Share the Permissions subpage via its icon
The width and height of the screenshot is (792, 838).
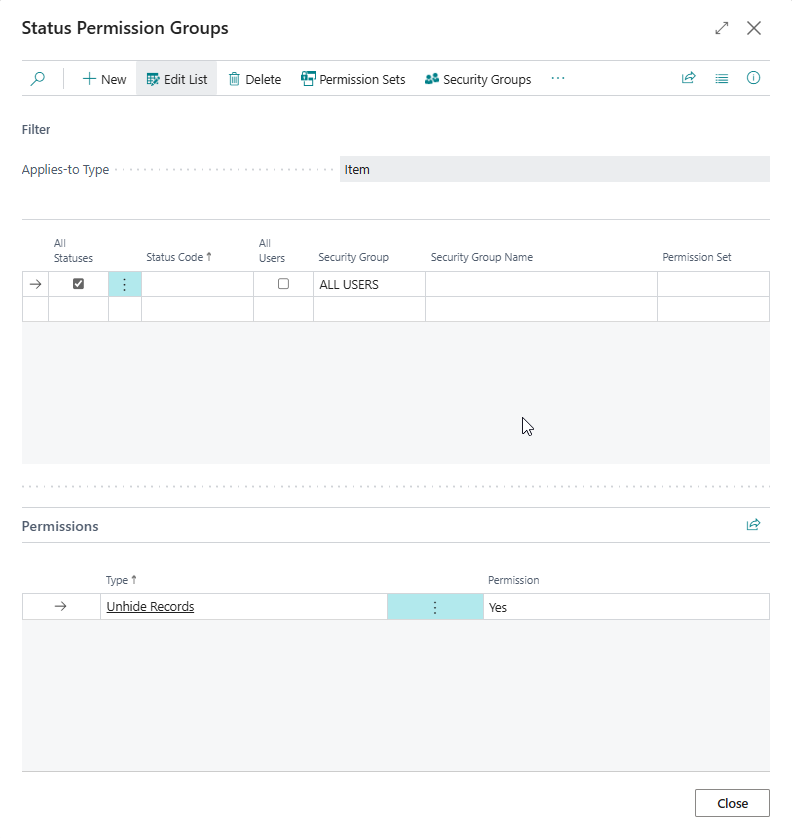pyautogui.click(x=754, y=525)
